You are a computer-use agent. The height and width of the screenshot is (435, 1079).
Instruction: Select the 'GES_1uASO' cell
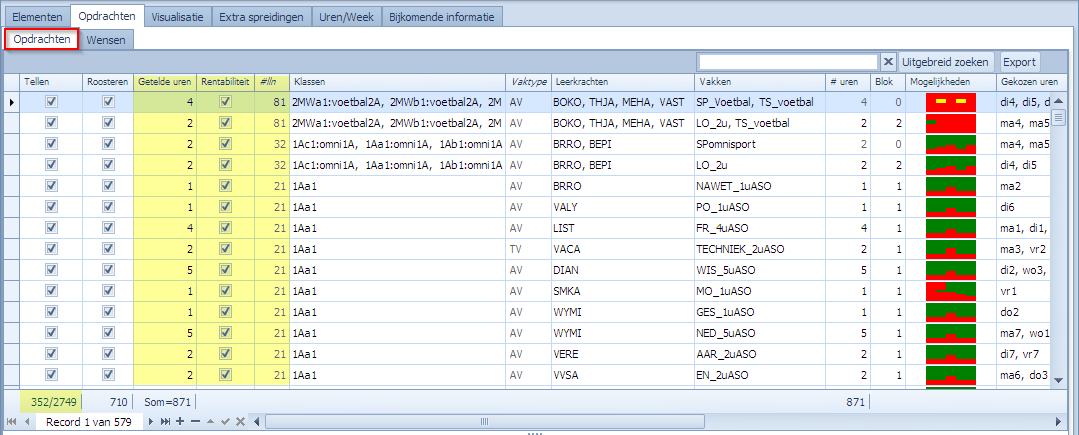(758, 312)
